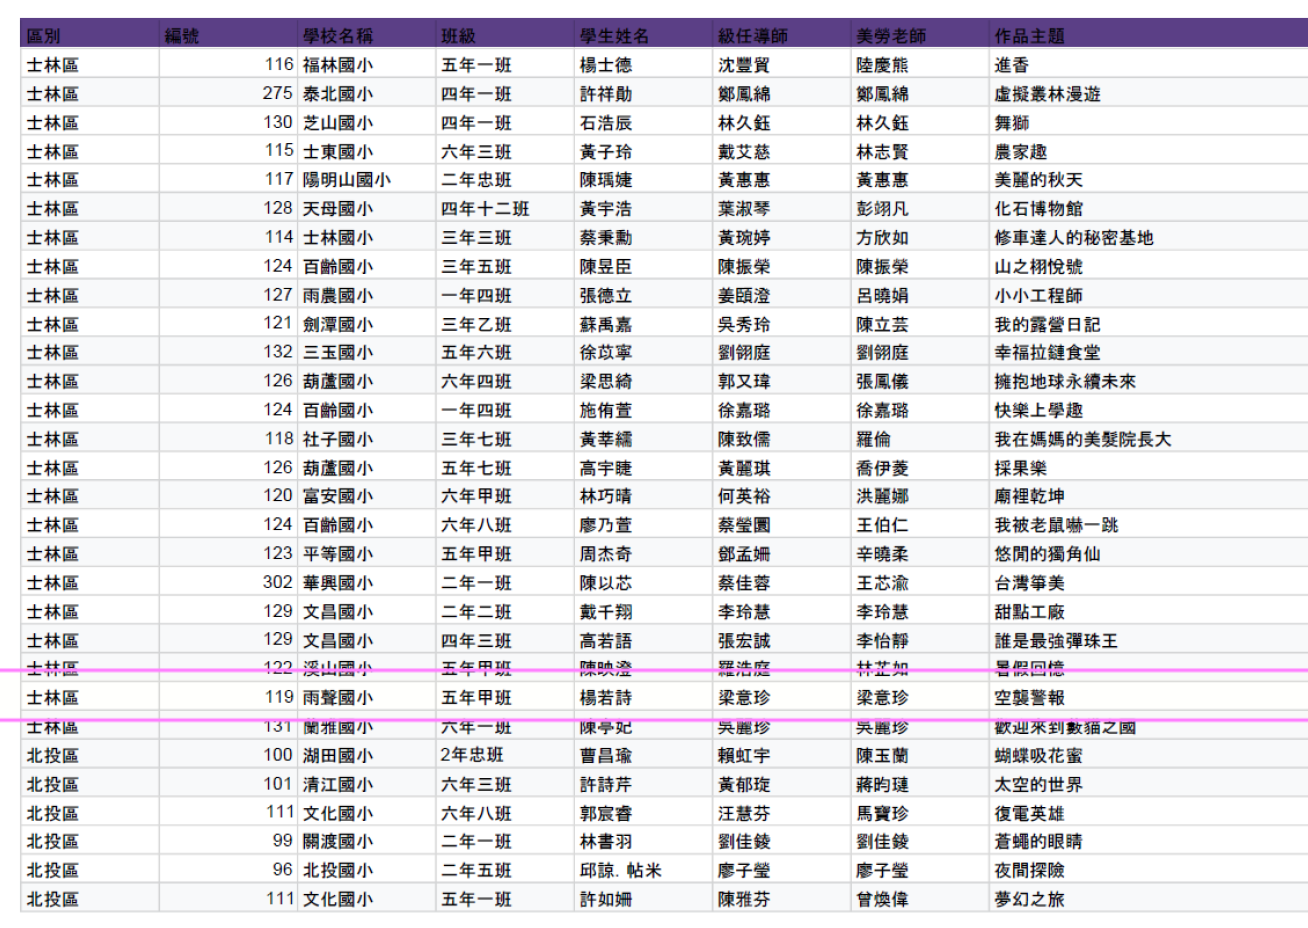Select the 我在媽媽的美髮院長大 cell
Screen dimensions: 1308x928
pyautogui.click(x=1082, y=439)
